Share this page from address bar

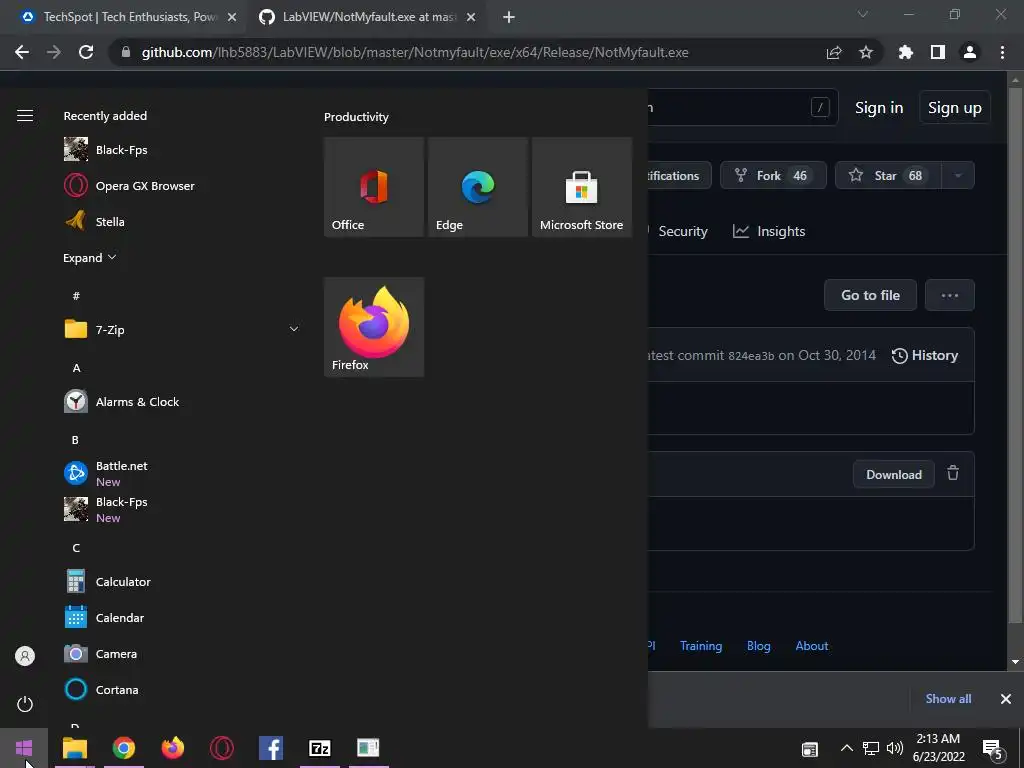coord(834,52)
